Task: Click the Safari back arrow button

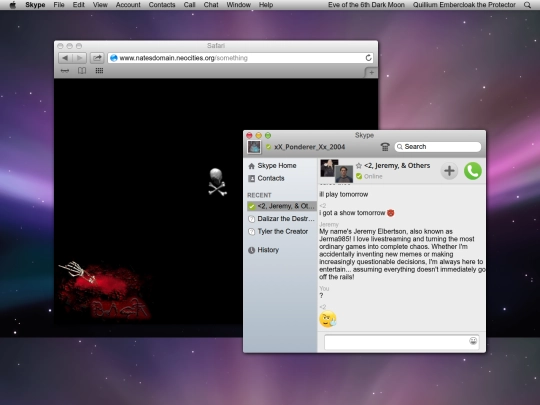Action: point(65,58)
